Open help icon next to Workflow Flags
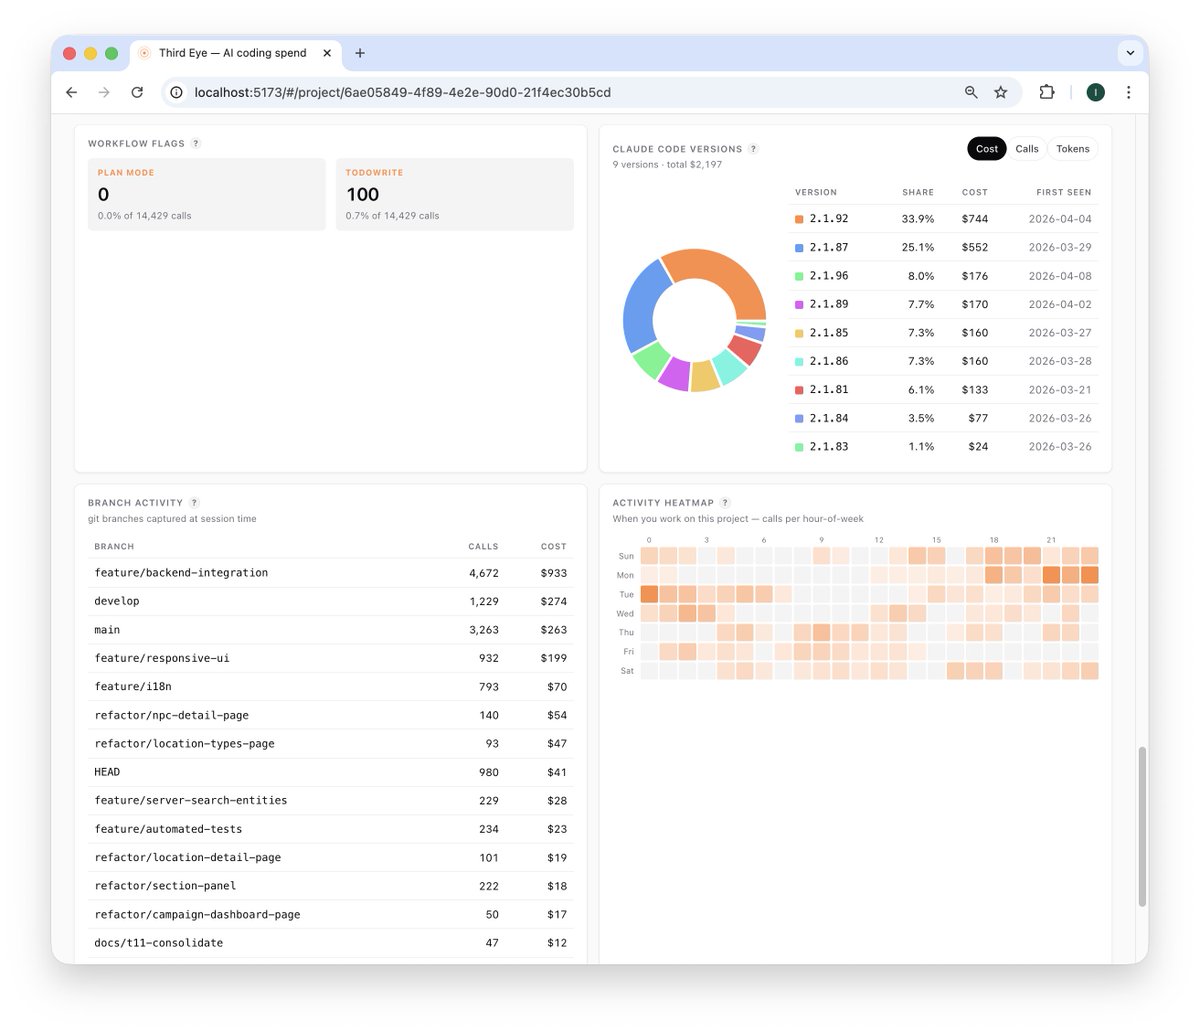The image size is (1200, 1032). [196, 143]
